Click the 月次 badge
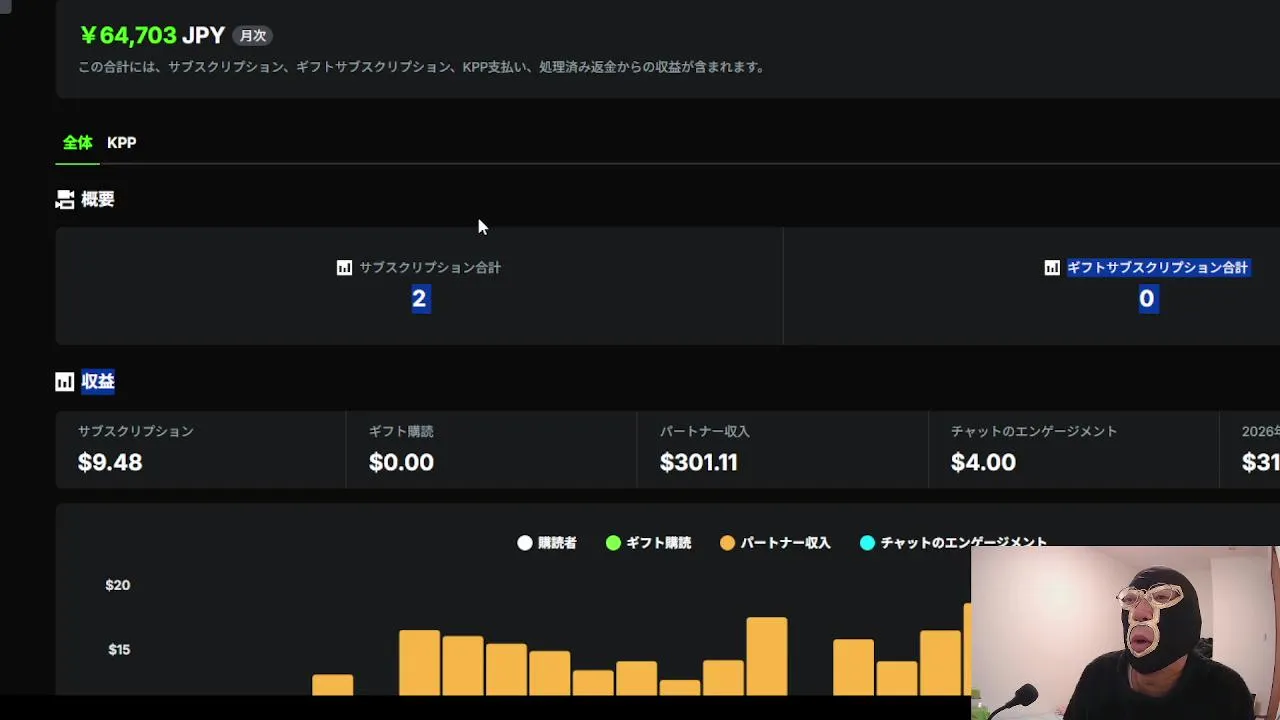Image resolution: width=1280 pixels, height=720 pixels. tap(253, 36)
